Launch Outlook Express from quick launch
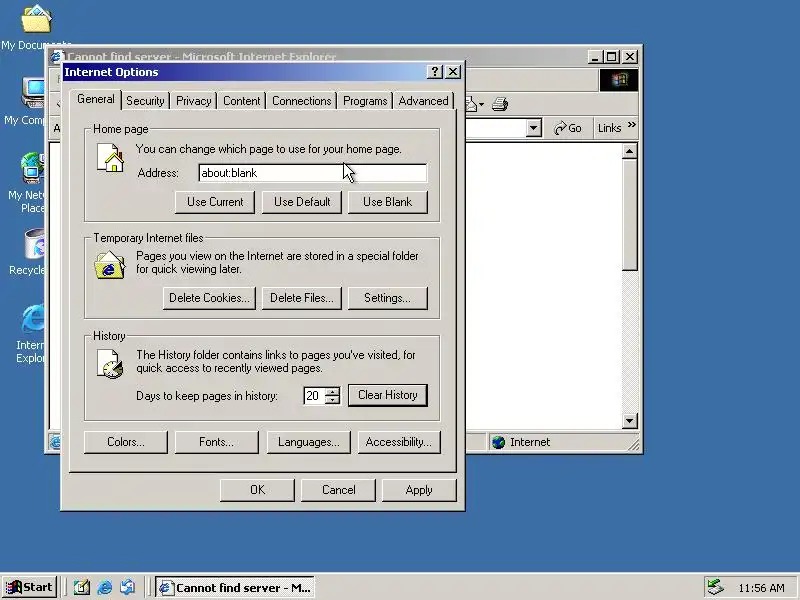This screenshot has height=600, width=800. tap(128, 587)
